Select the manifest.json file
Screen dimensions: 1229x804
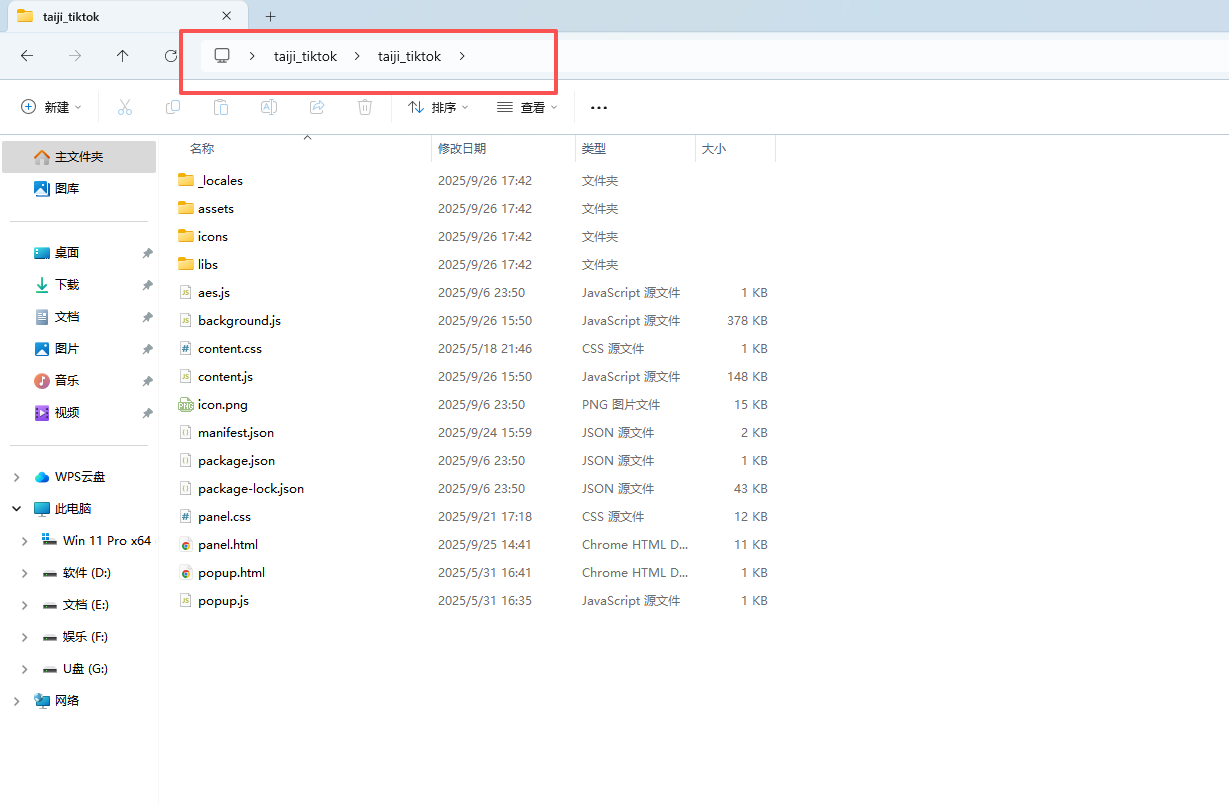click(x=236, y=433)
